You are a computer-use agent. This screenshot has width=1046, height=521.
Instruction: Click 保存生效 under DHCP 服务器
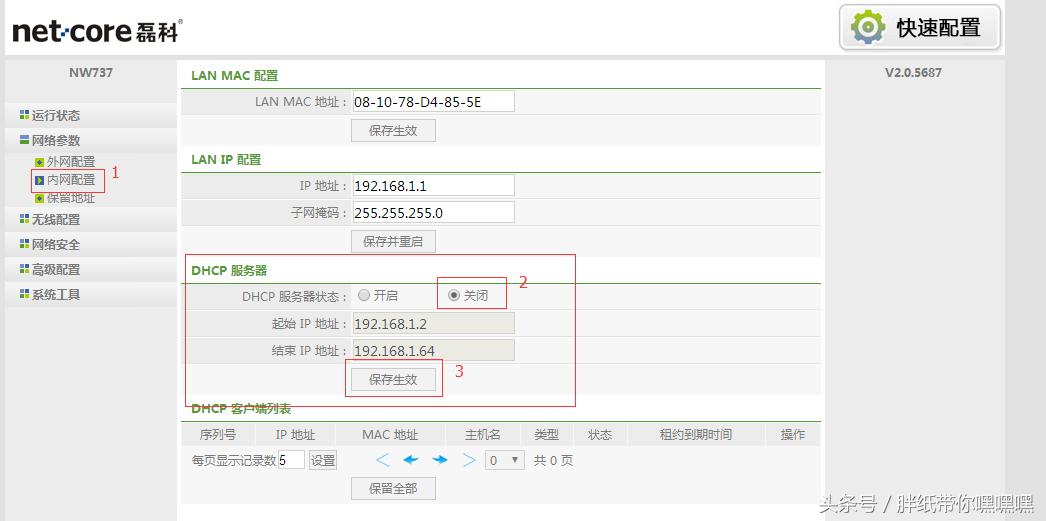click(393, 380)
